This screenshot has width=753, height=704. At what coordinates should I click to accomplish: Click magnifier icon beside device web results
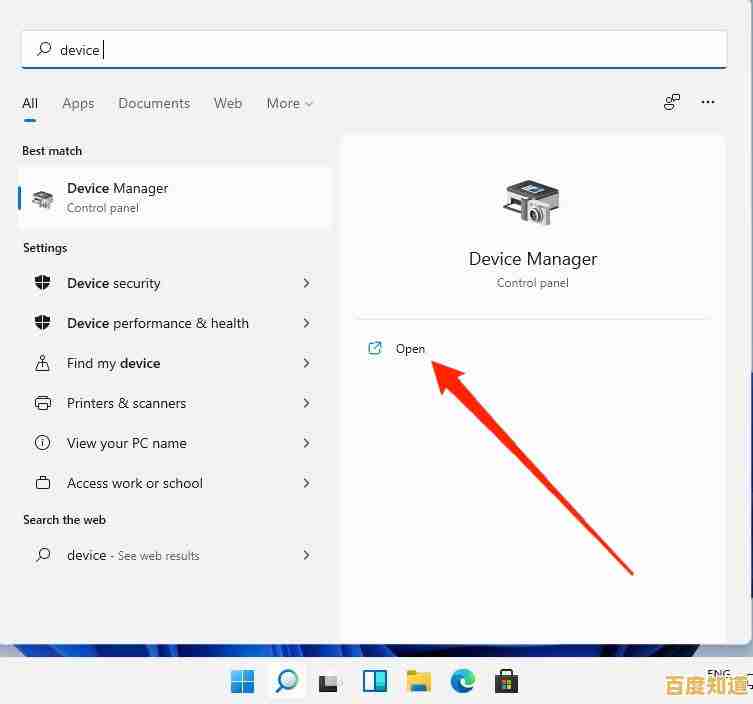click(x=43, y=555)
